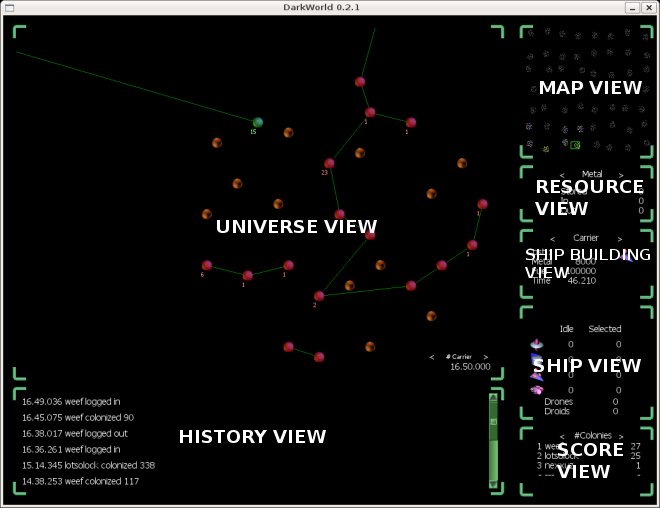
Task: Click previous arrow beside Metal resource
Action: 562,174
